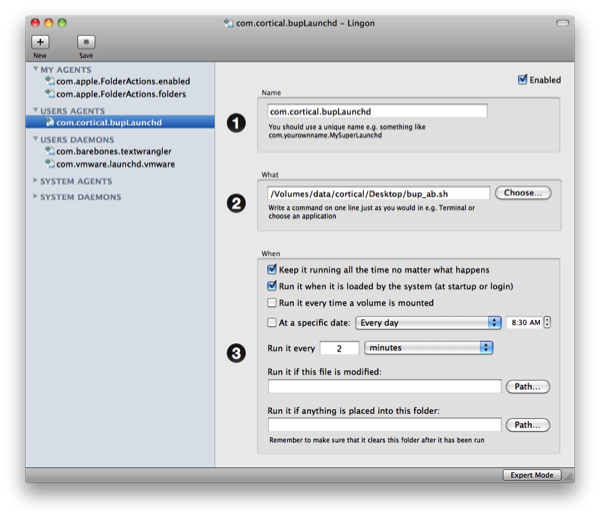Click the green zoom window button
The width and height of the screenshot is (600, 518).
[x=62, y=23]
